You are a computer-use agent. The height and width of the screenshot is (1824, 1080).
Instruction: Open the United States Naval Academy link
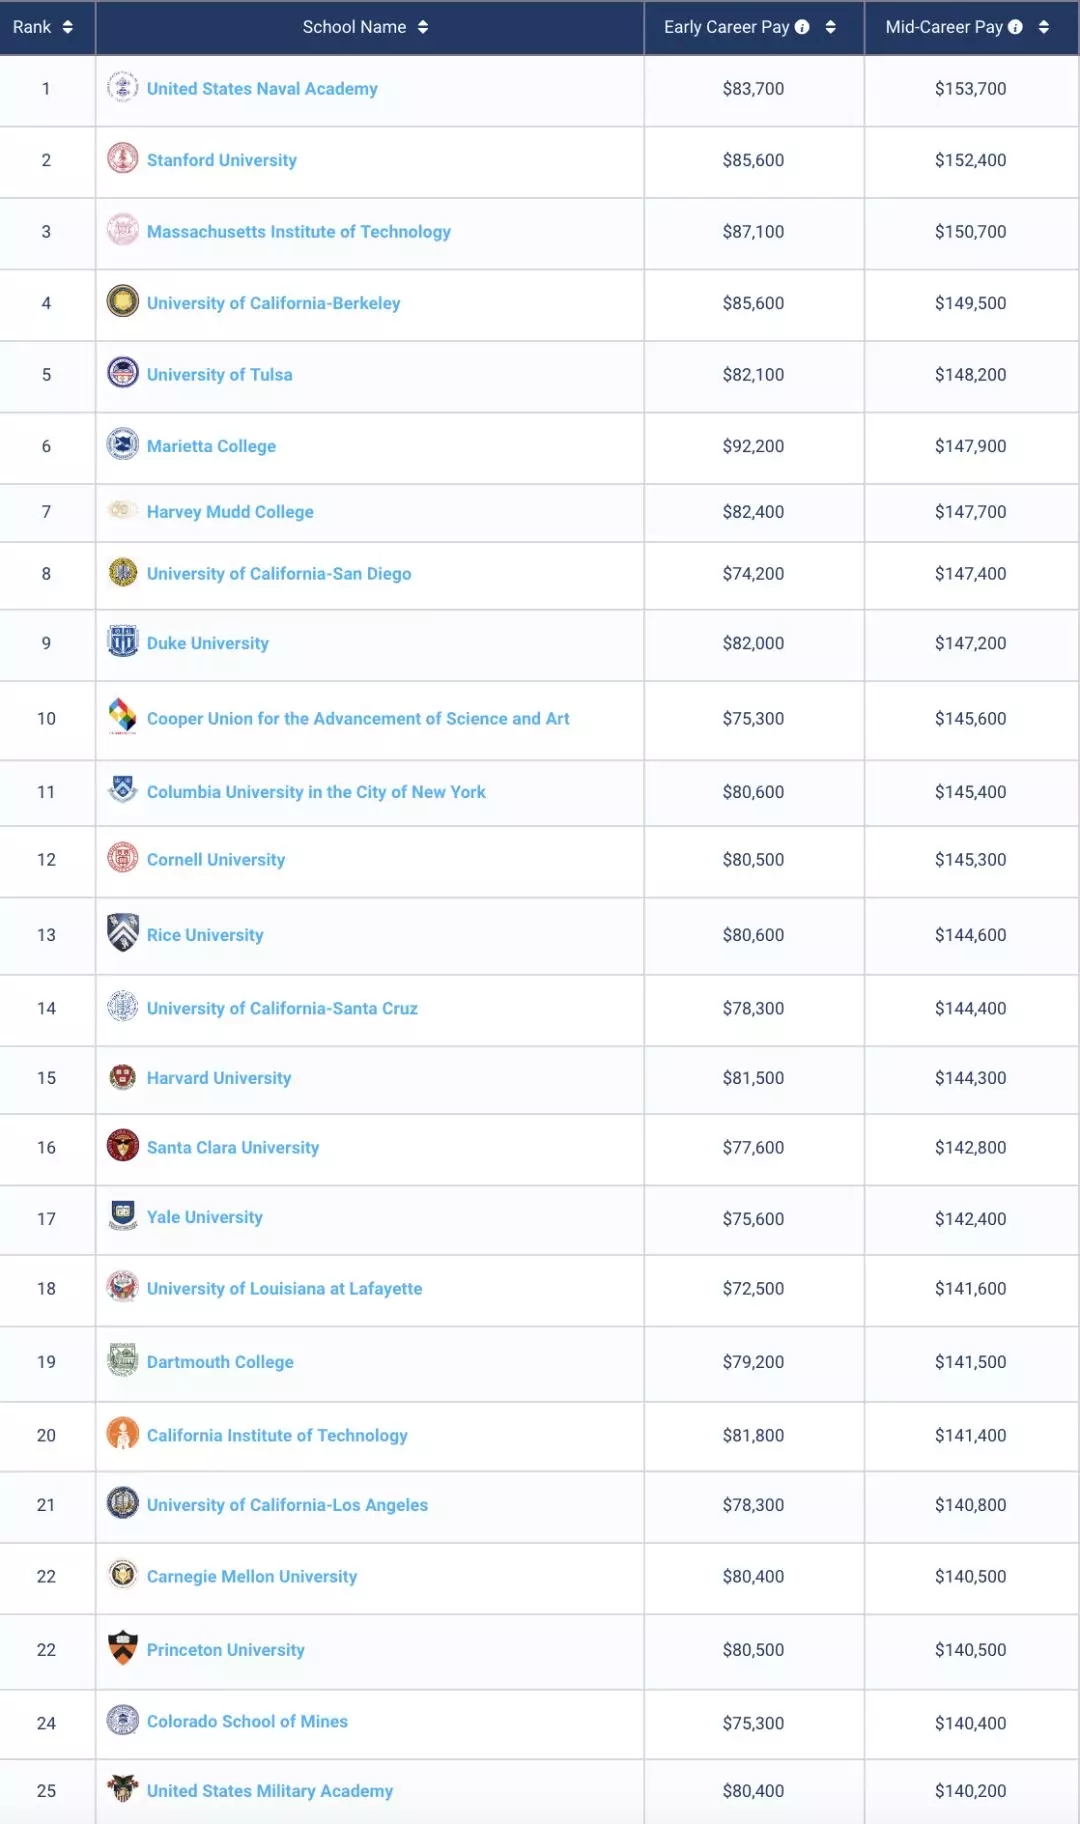click(x=262, y=89)
